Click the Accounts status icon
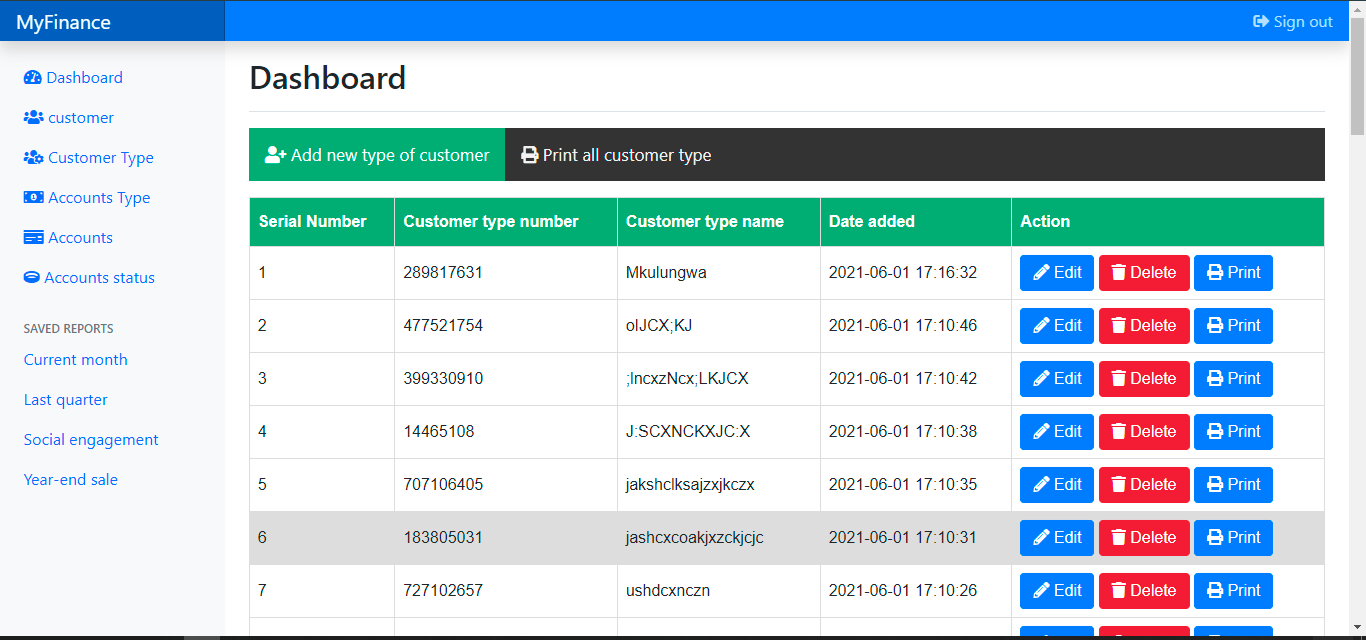 click(x=32, y=277)
